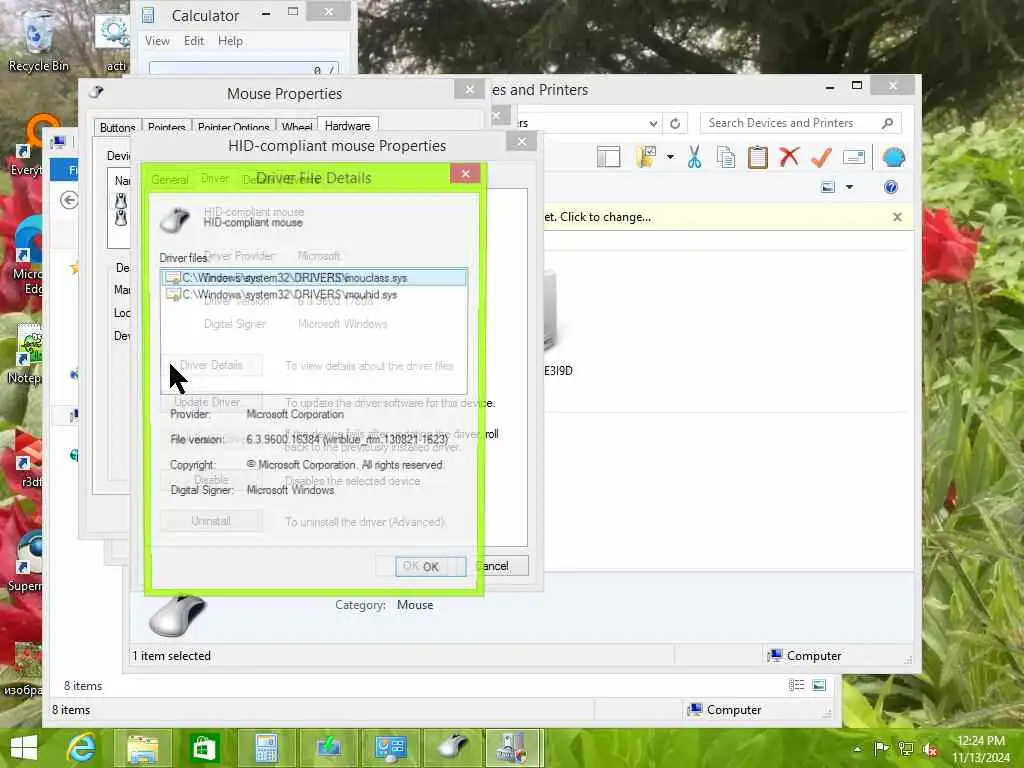Refresh the Devices and Printers view
Image resolution: width=1024 pixels, height=768 pixels.
click(x=675, y=123)
